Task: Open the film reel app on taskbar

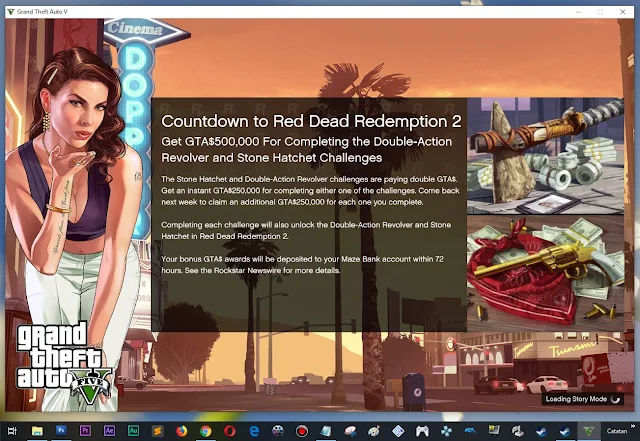Action: click(x=278, y=431)
